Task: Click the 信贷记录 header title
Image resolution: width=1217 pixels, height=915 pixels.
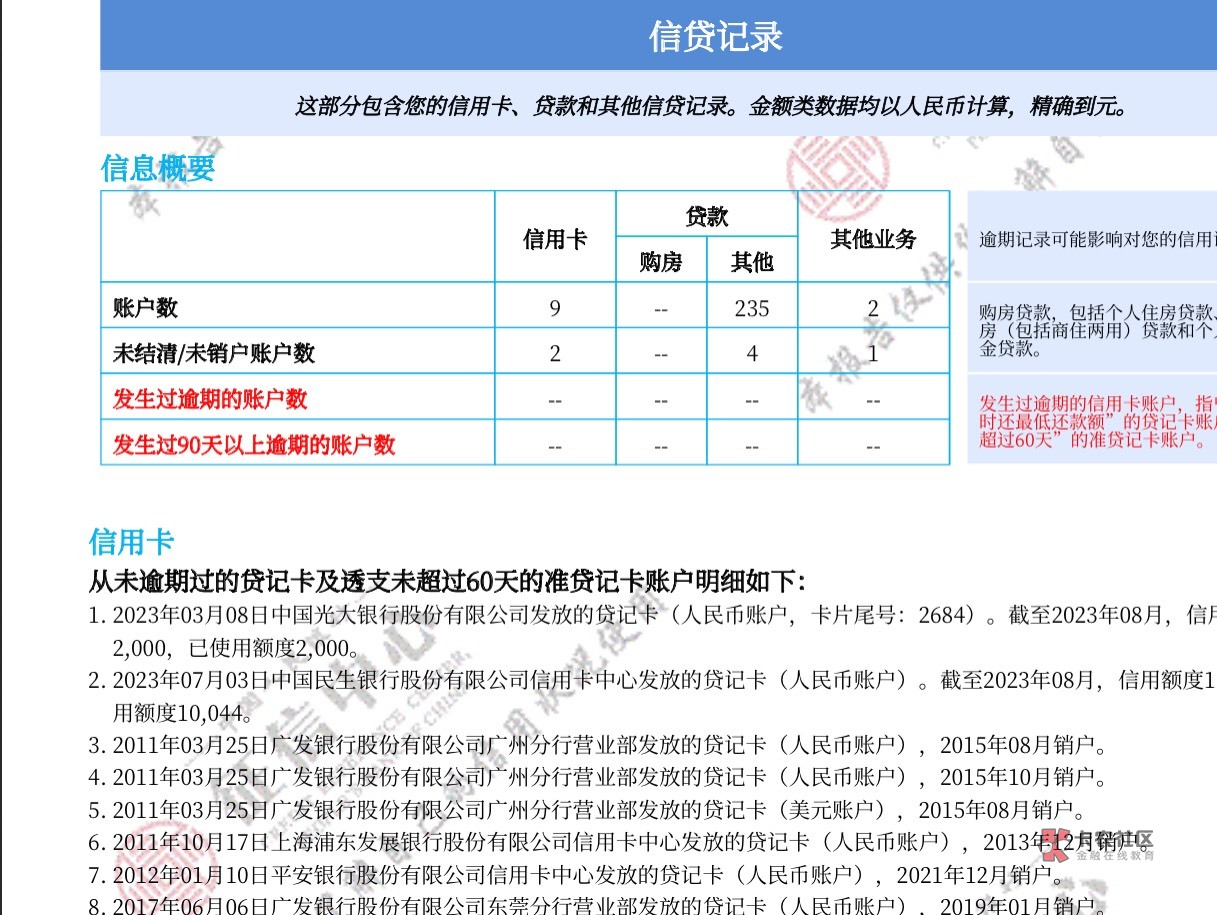Action: (x=715, y=36)
